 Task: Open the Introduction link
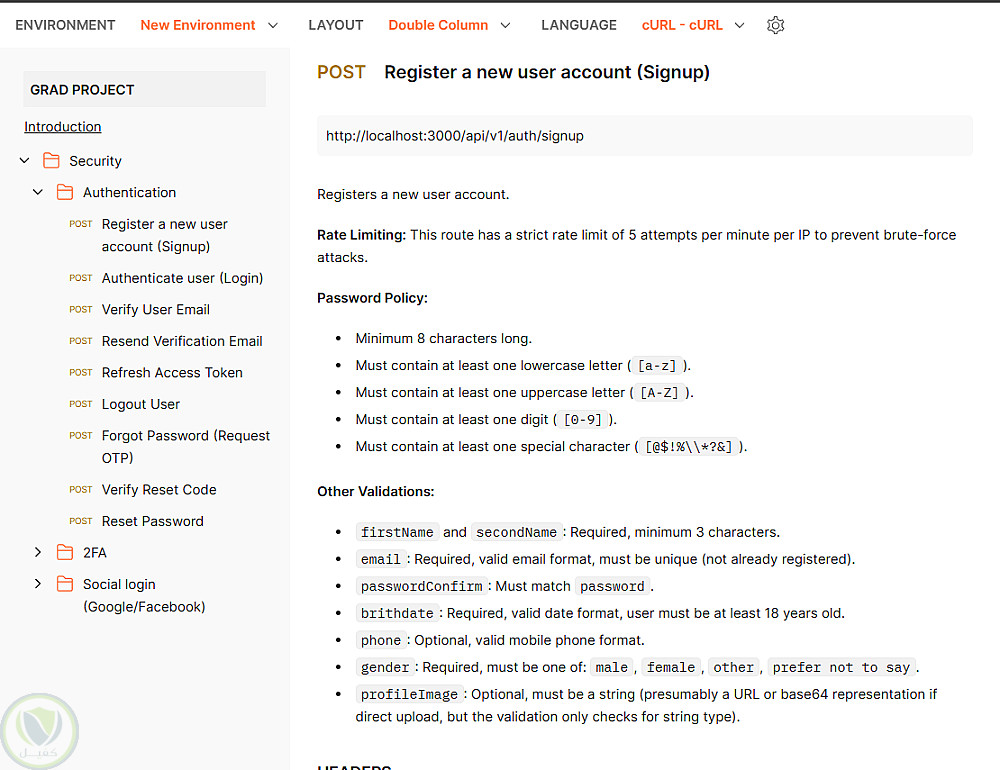click(x=63, y=127)
